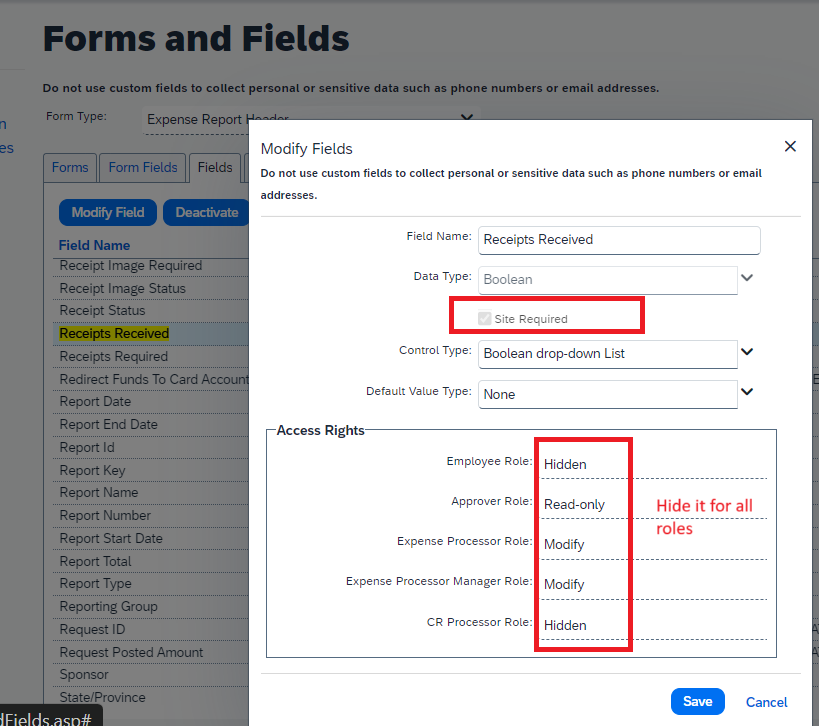The width and height of the screenshot is (819, 726).
Task: Open the Form Type dropdown
Action: 465,118
